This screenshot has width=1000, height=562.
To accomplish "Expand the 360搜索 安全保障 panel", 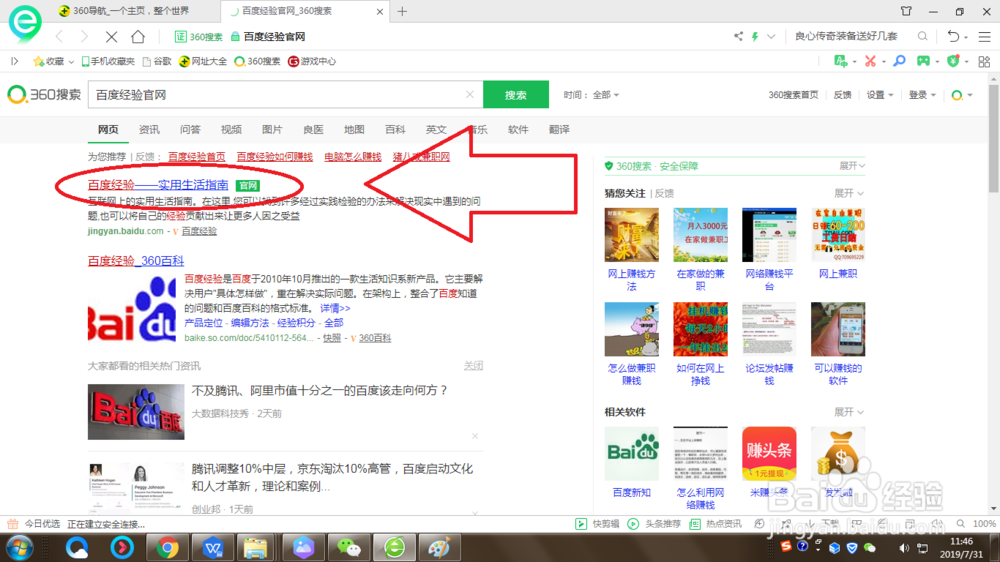I will [852, 166].
